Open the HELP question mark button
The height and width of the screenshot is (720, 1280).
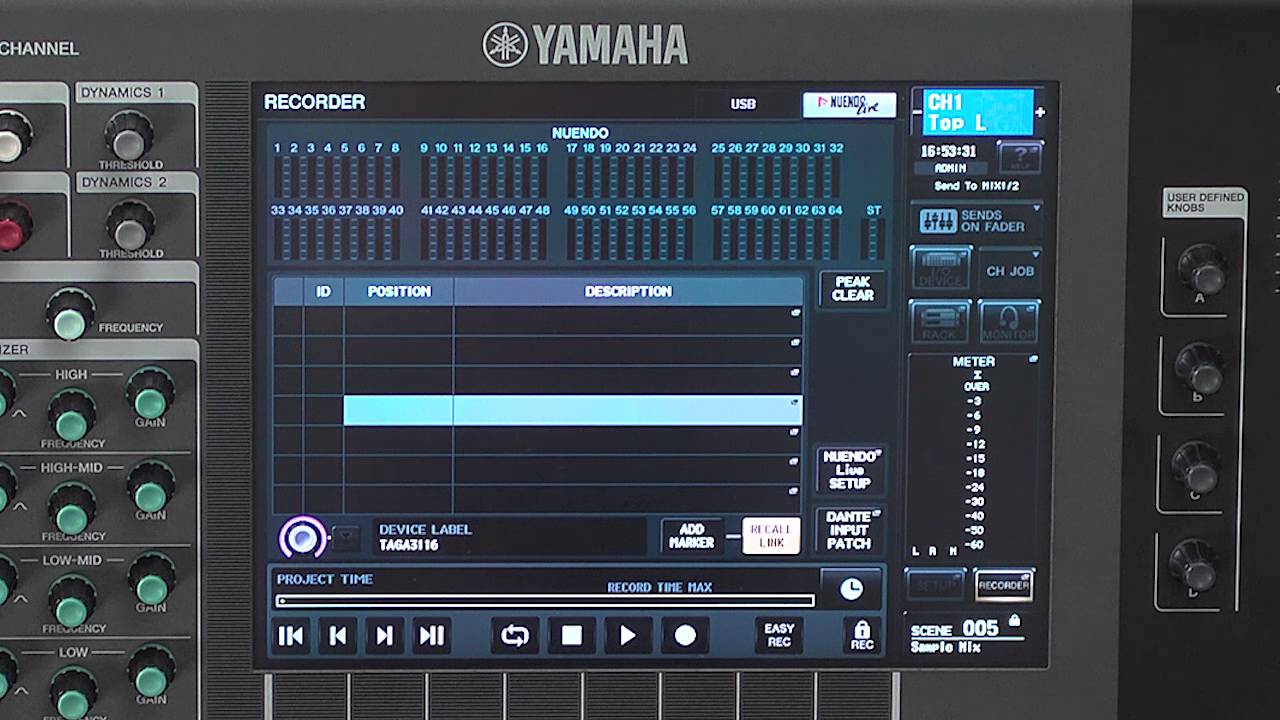tap(1019, 157)
